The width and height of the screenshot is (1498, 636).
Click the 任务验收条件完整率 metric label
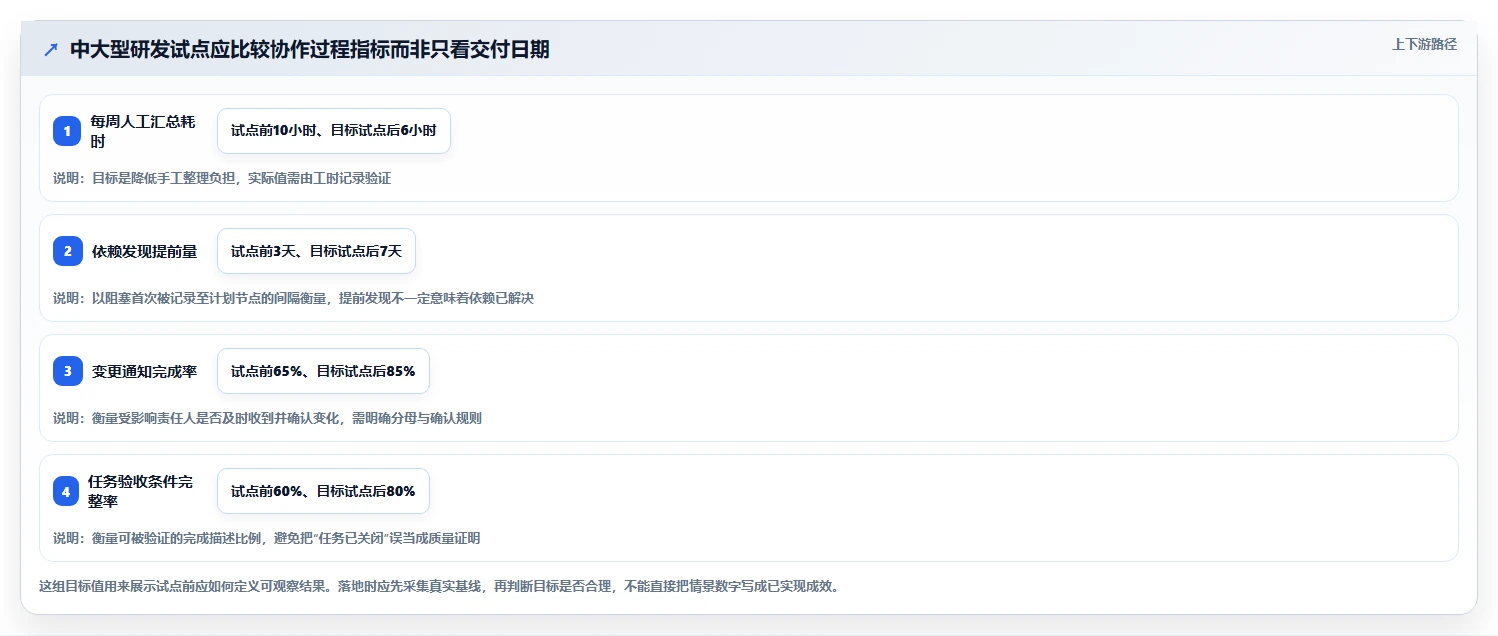click(141, 491)
